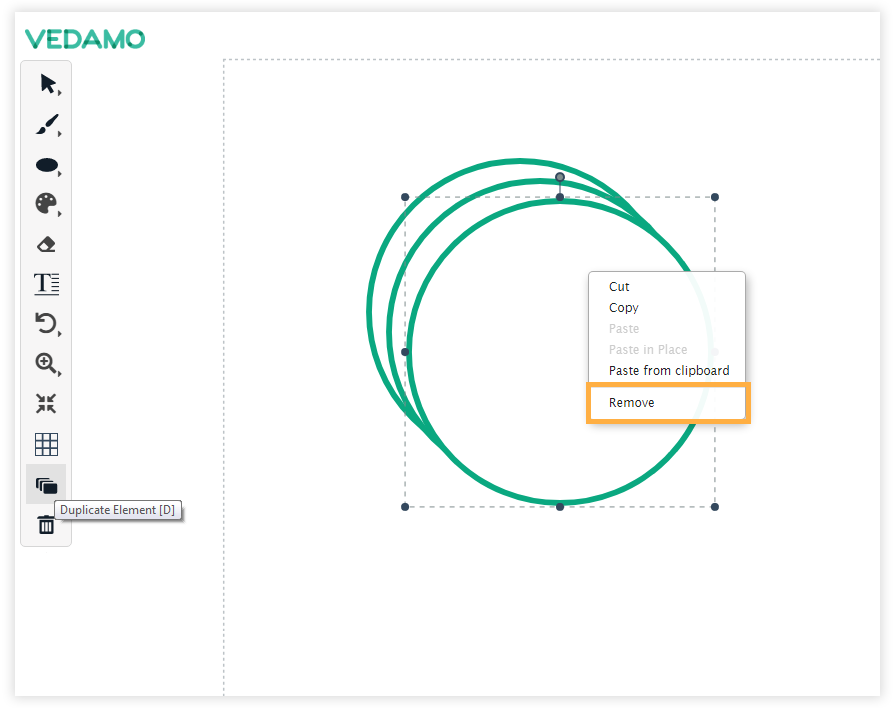Click the undo tool
The height and width of the screenshot is (708, 895).
(46, 323)
